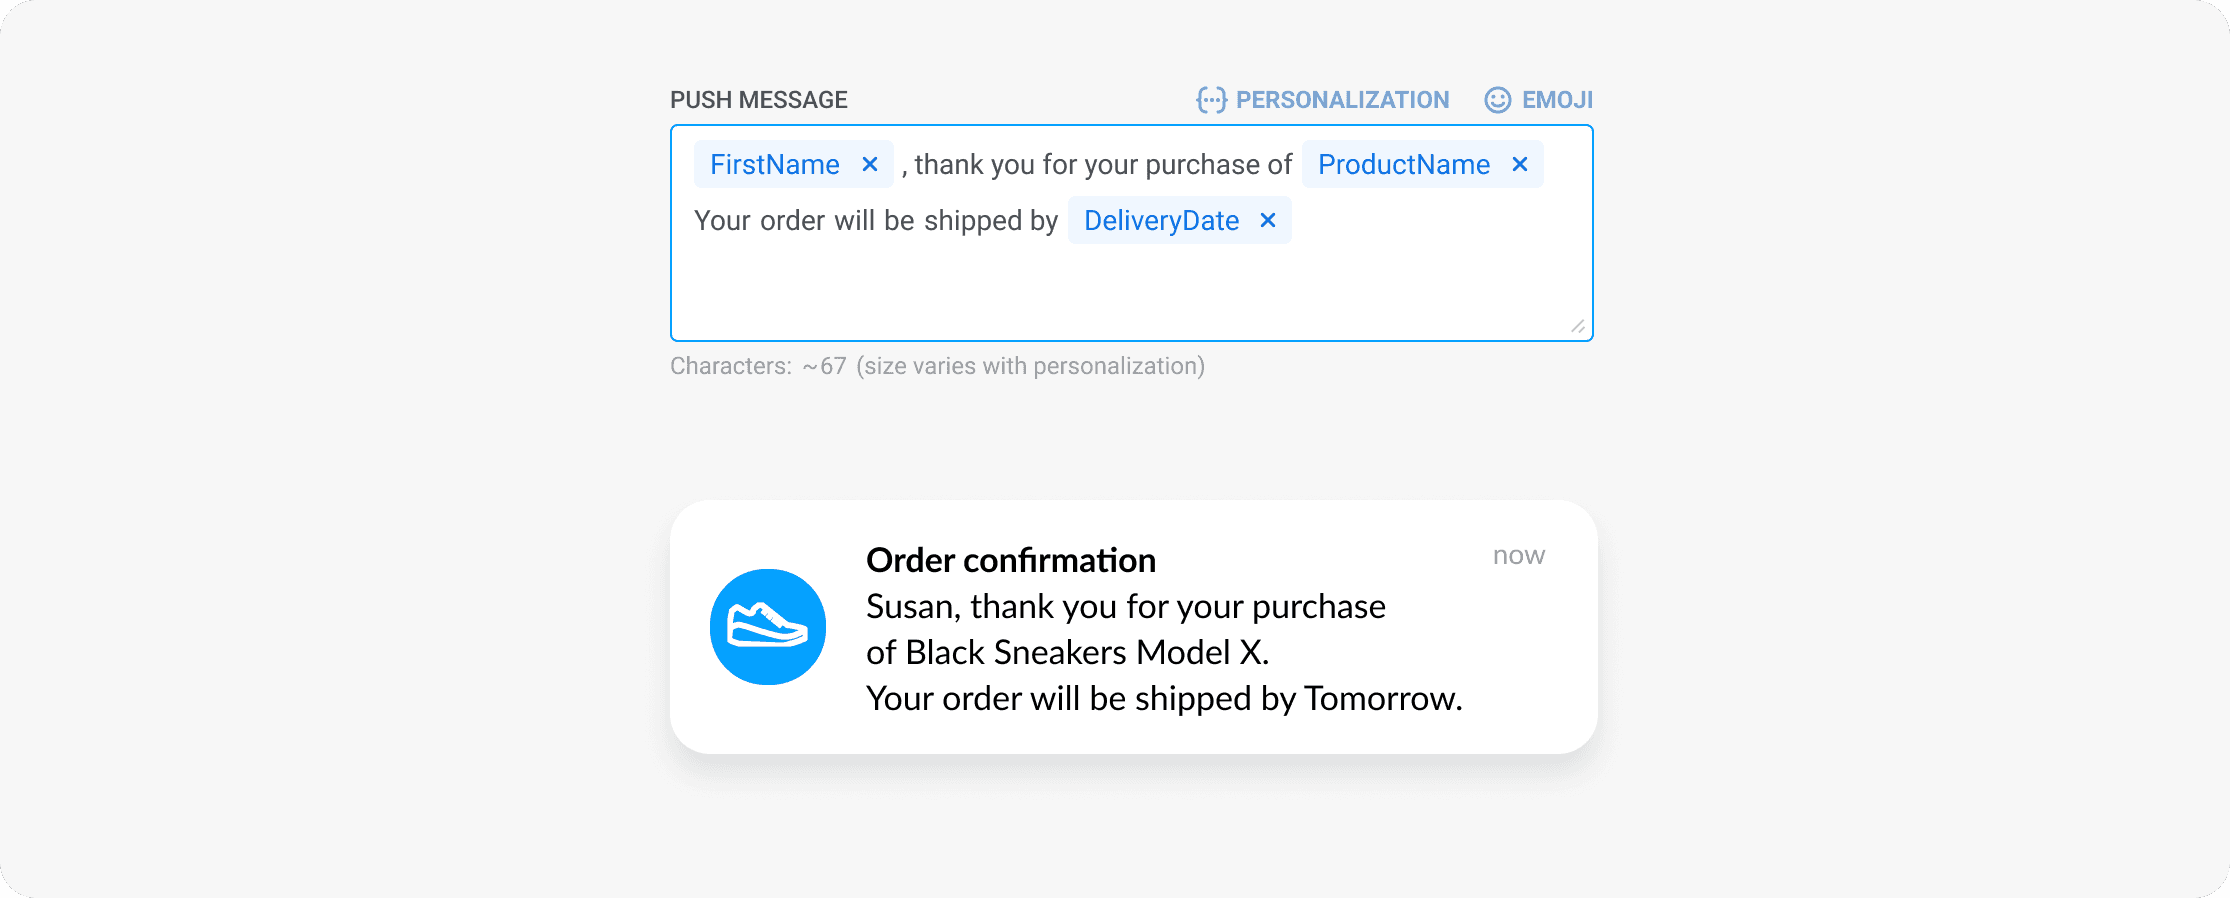Select the curly-braces personalization icon
Image resolution: width=2230 pixels, height=898 pixels.
coord(1210,99)
